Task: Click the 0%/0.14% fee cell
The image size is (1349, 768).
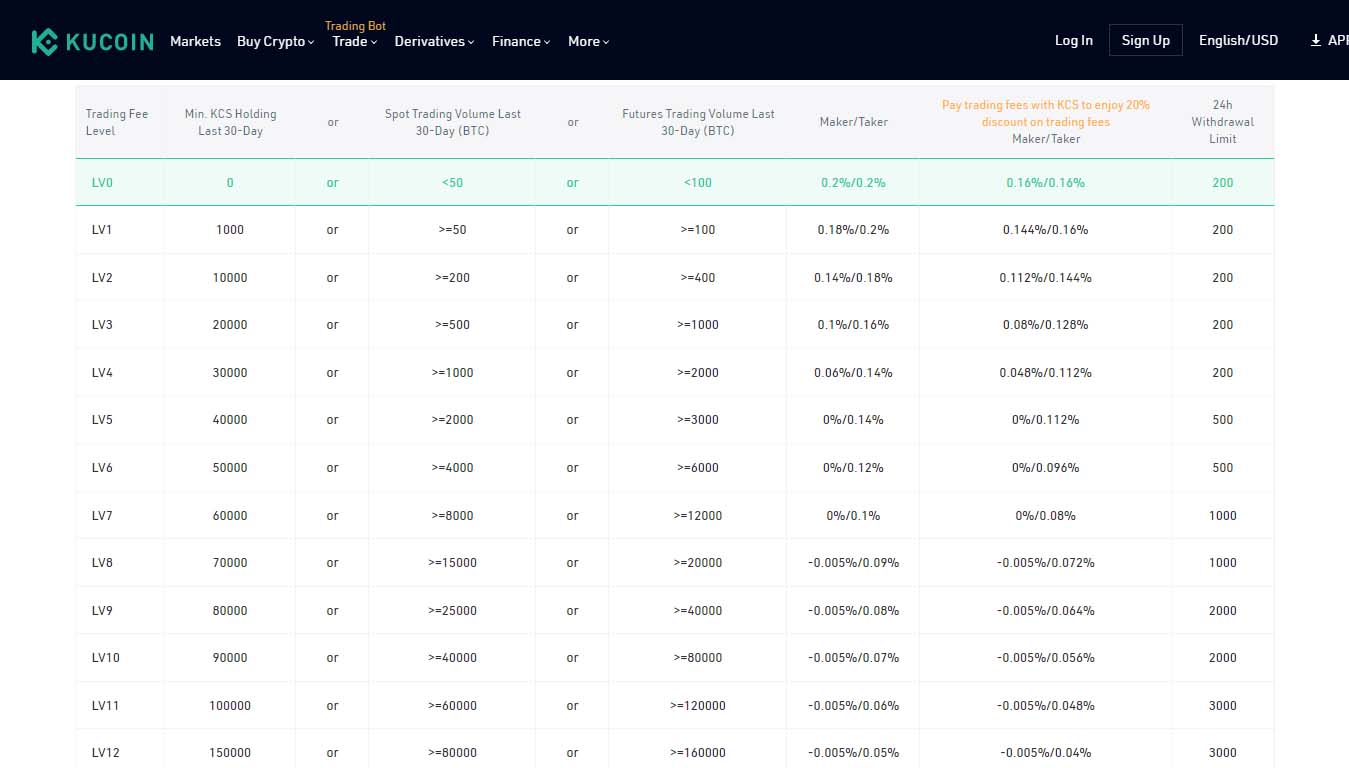Action: [853, 420]
